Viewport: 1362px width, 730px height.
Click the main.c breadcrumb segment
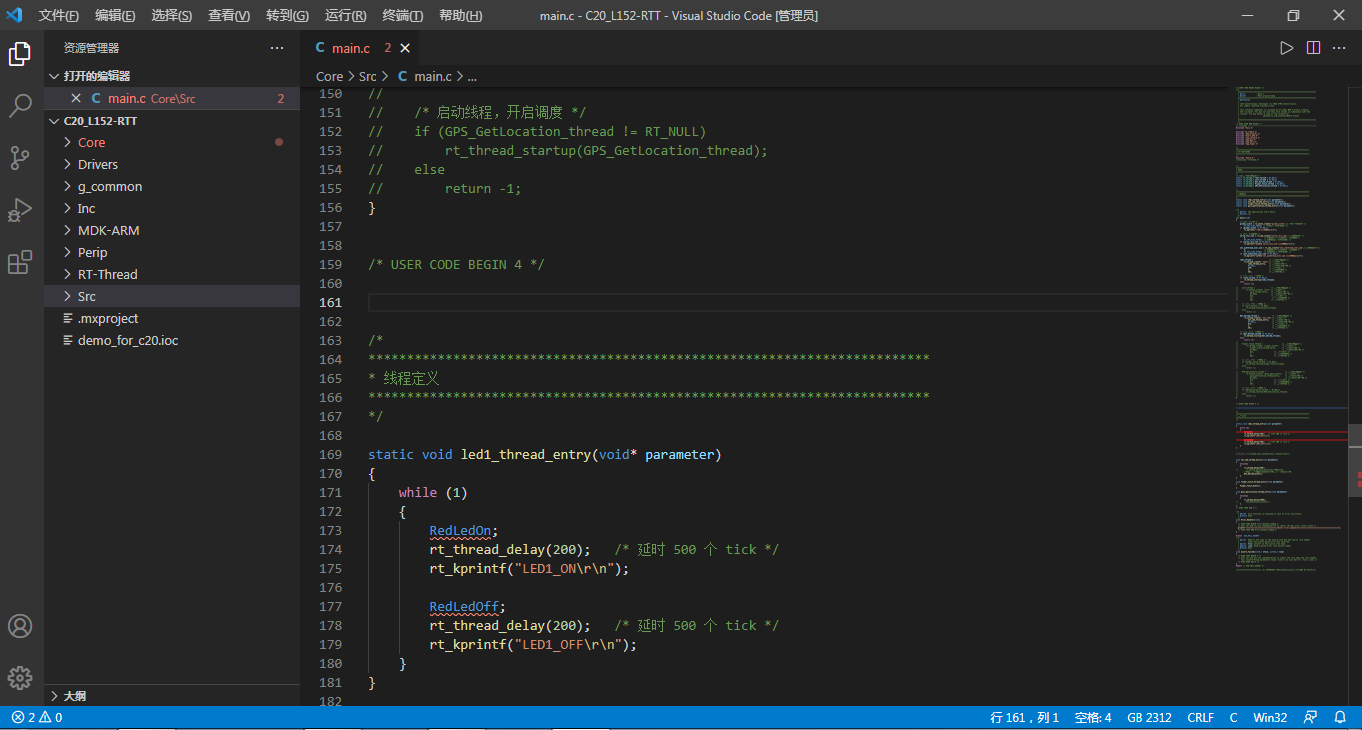(x=425, y=76)
